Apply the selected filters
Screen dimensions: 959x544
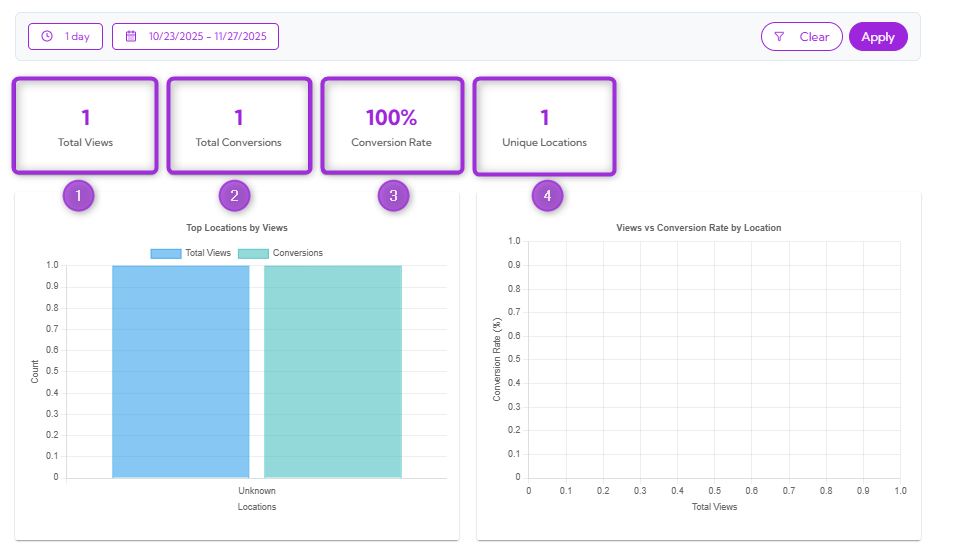[878, 37]
